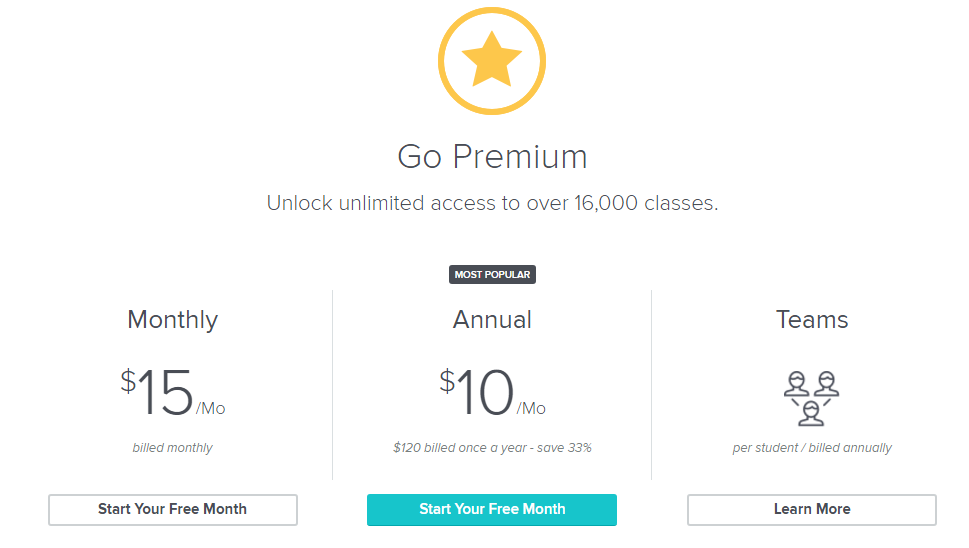Click the Most Popular badge
The image size is (969, 548).
pos(492,274)
